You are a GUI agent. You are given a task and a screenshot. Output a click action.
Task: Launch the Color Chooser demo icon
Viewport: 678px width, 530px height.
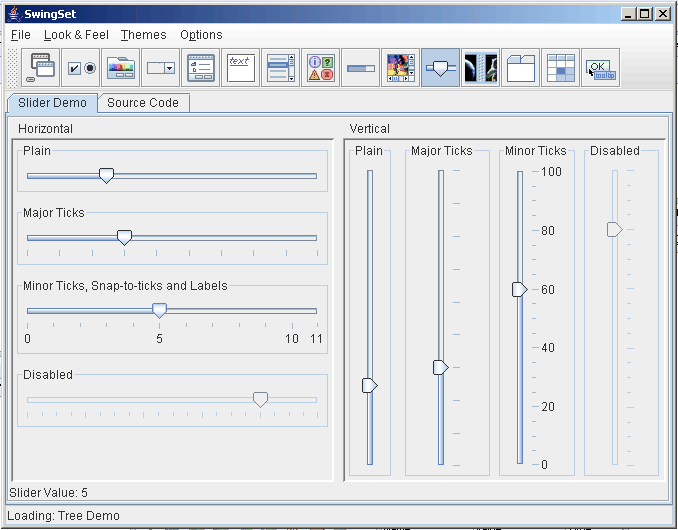pos(121,68)
